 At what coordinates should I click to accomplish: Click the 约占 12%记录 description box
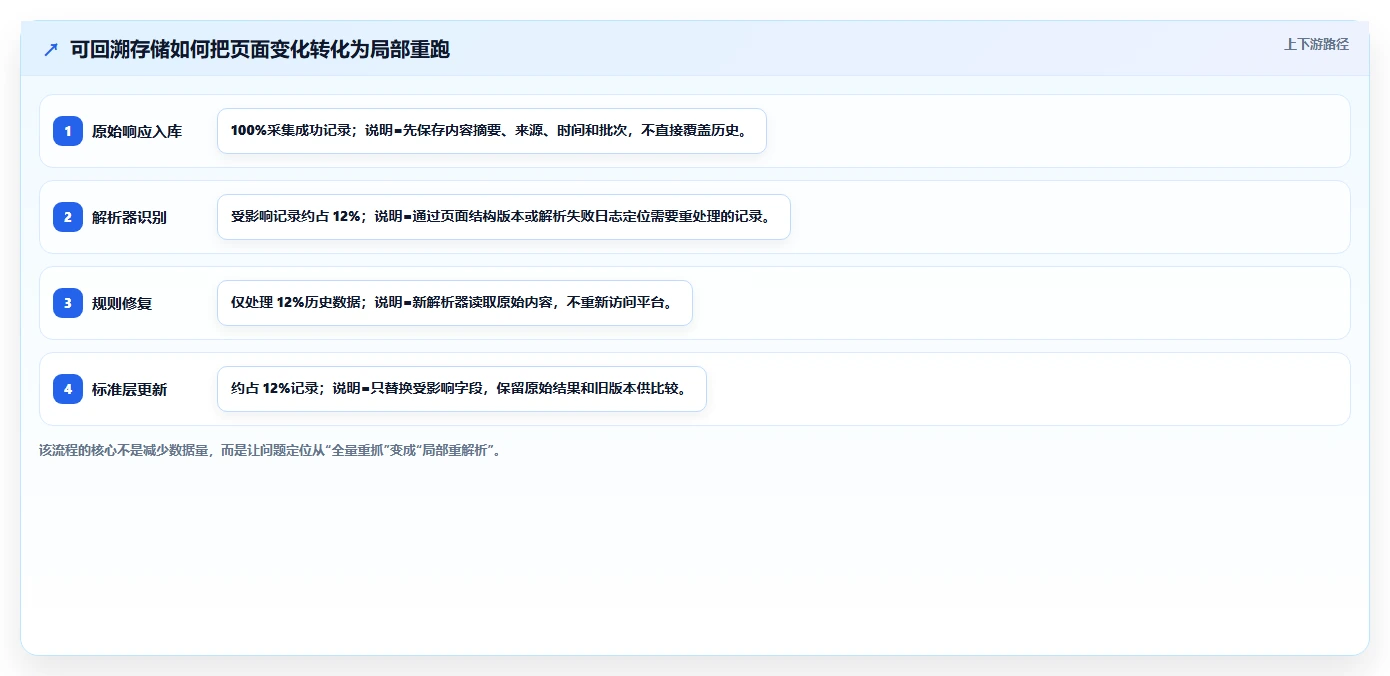(462, 389)
